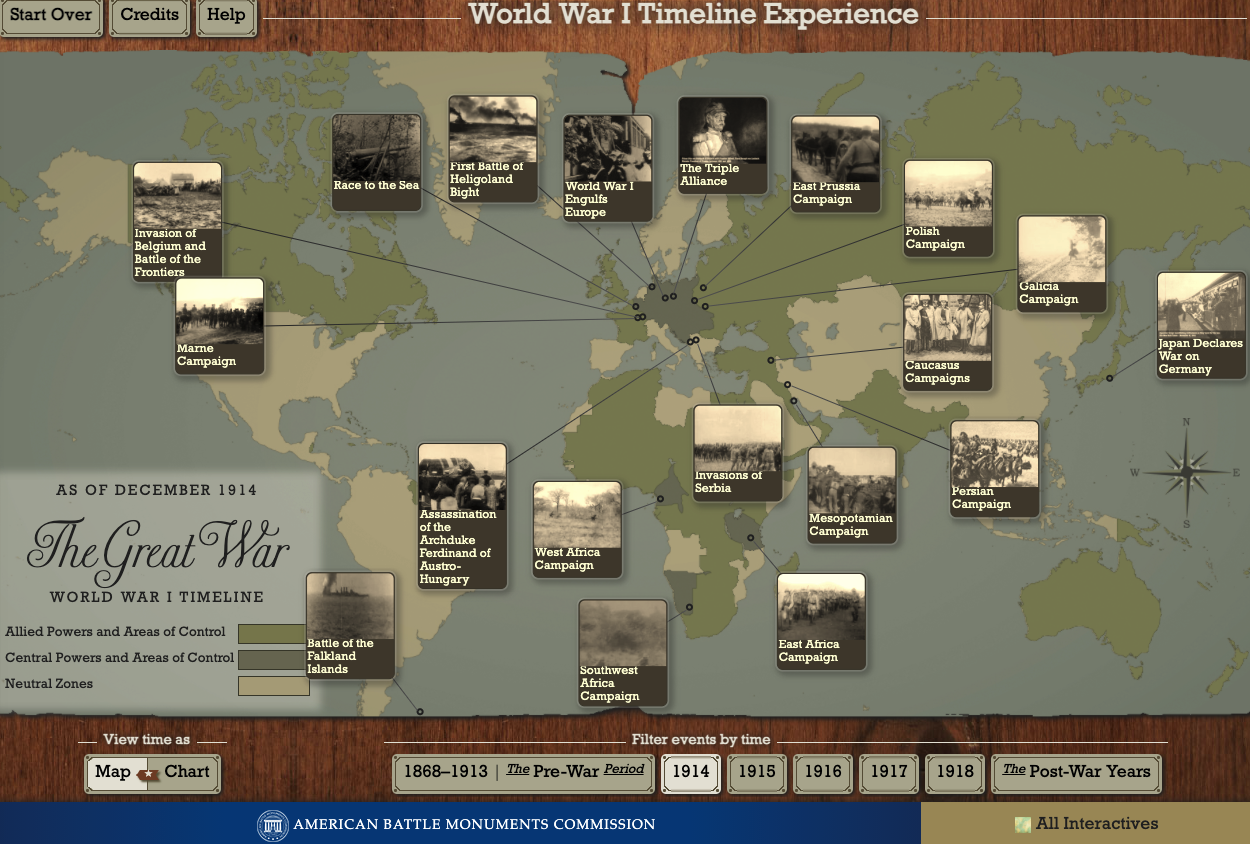Switch time view to Chart
The width and height of the screenshot is (1250, 844).
click(x=187, y=772)
